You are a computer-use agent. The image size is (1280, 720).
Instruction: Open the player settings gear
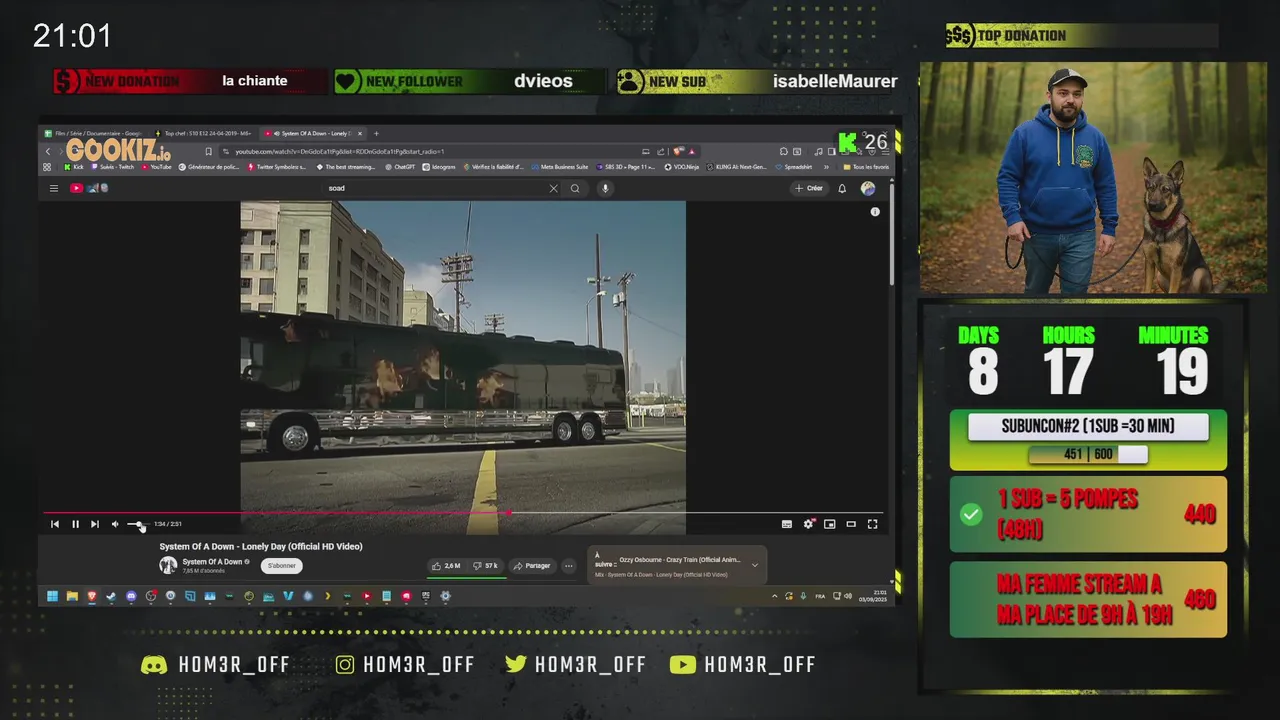tap(808, 524)
